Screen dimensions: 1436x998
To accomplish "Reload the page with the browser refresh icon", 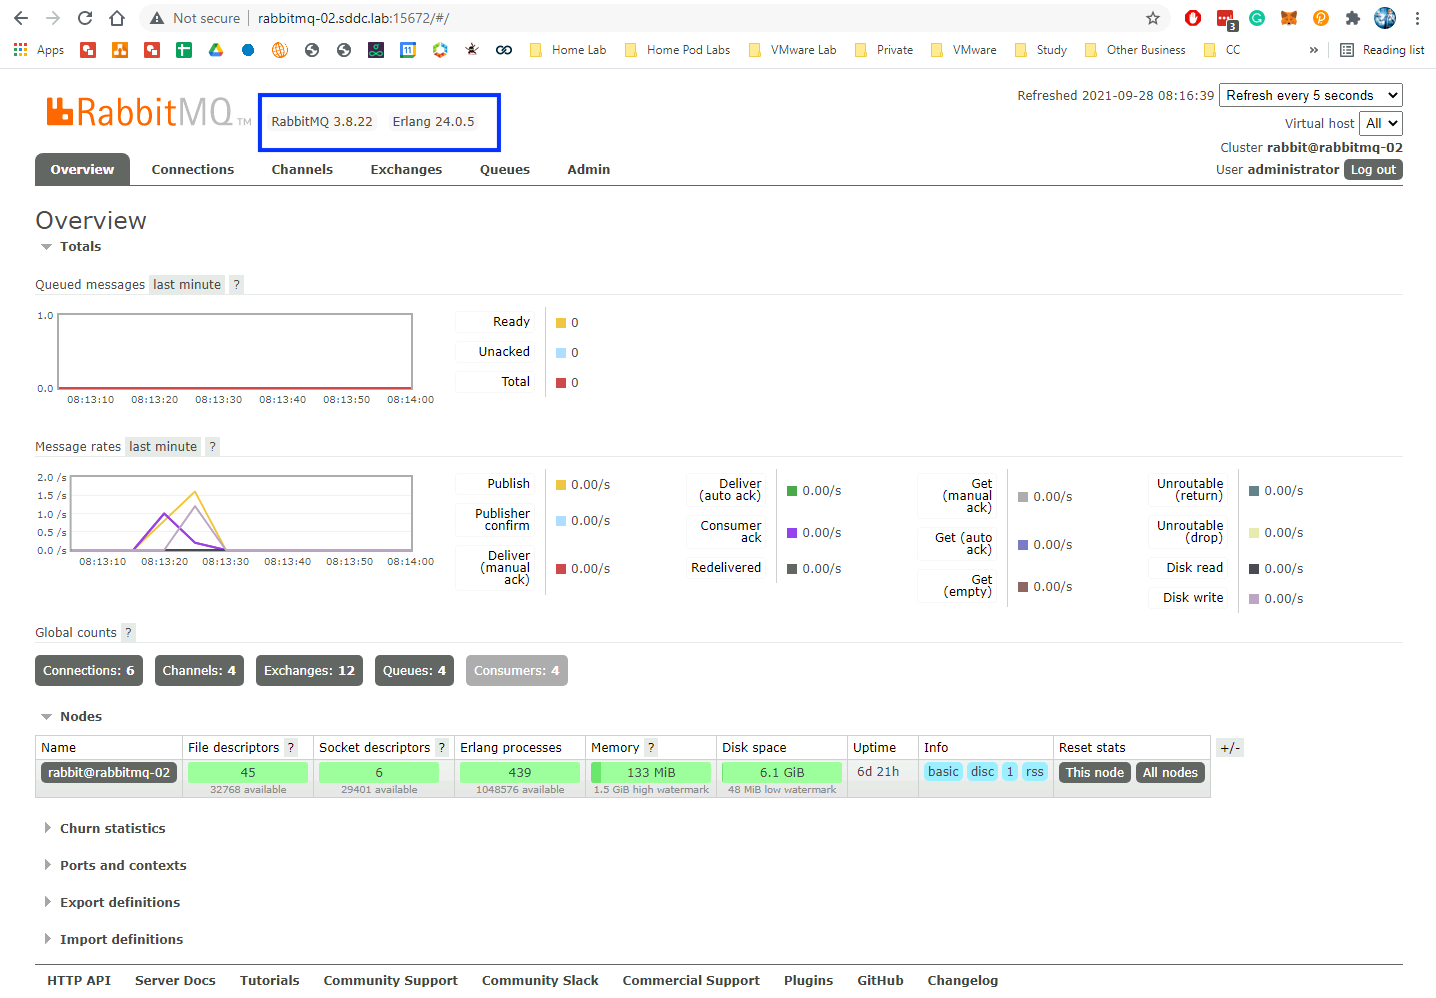I will 85,18.
